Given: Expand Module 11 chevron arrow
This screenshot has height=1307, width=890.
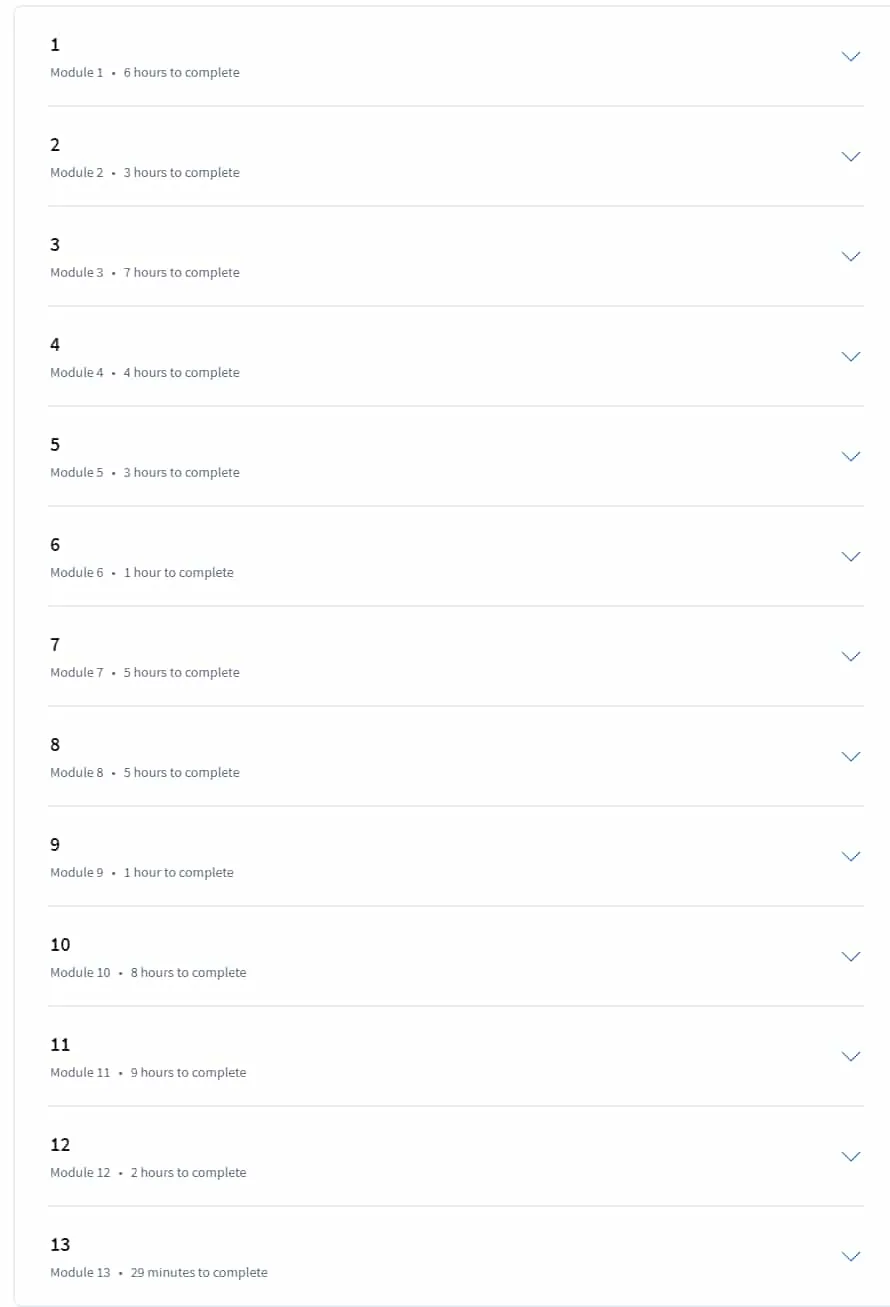Looking at the screenshot, I should click(x=851, y=1057).
